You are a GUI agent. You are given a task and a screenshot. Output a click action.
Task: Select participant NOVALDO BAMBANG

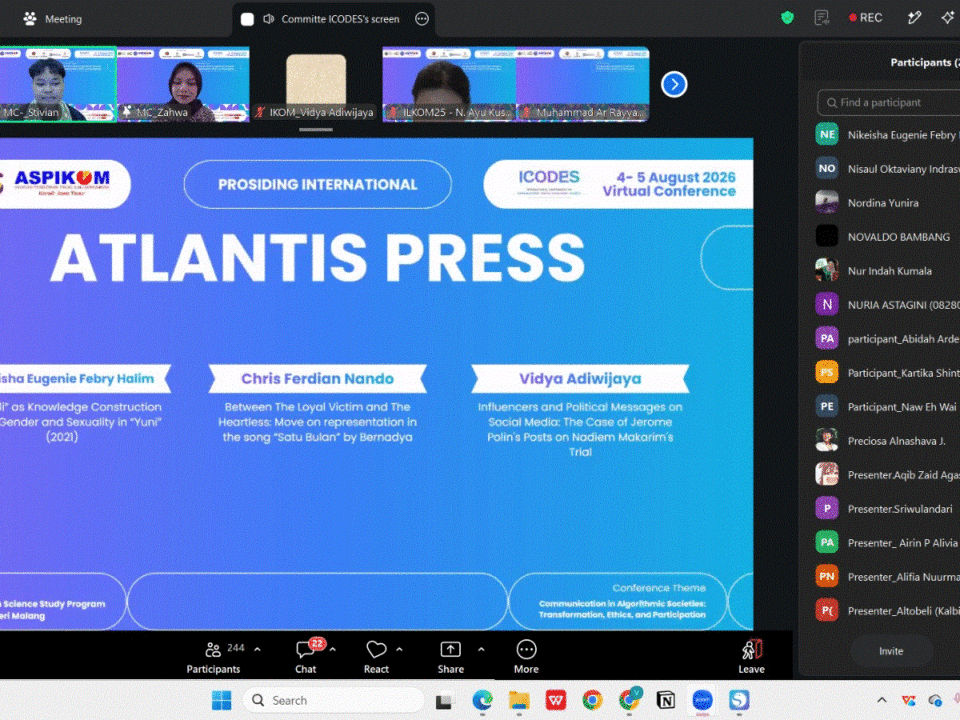coord(886,236)
